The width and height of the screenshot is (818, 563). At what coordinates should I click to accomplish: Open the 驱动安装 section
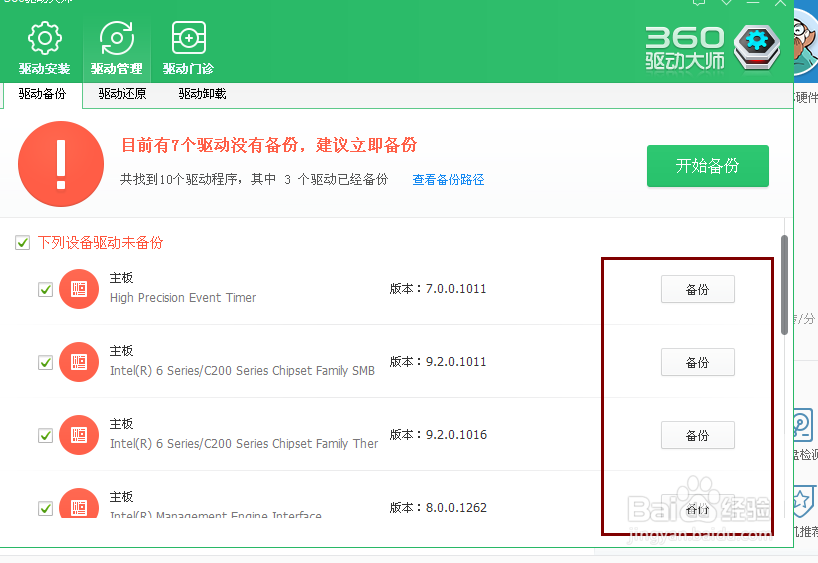(44, 49)
